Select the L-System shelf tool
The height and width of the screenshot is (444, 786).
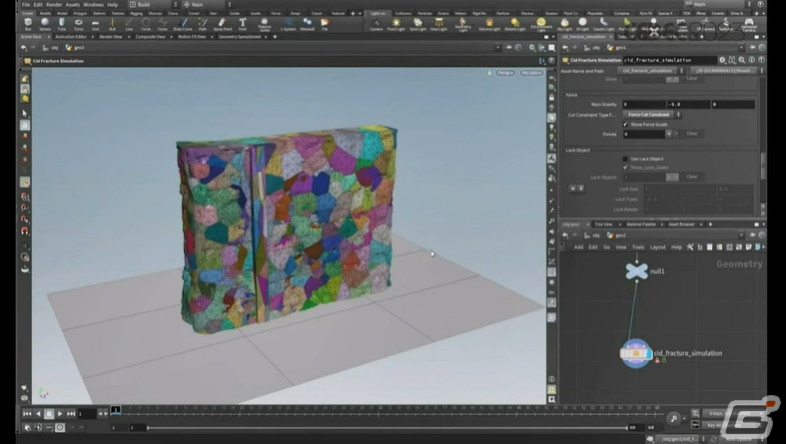tap(289, 24)
